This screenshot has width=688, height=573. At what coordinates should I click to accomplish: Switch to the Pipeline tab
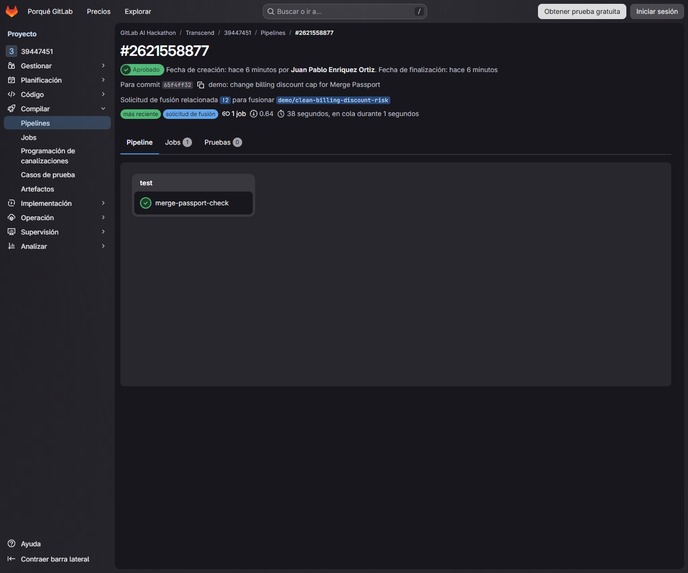(x=140, y=143)
